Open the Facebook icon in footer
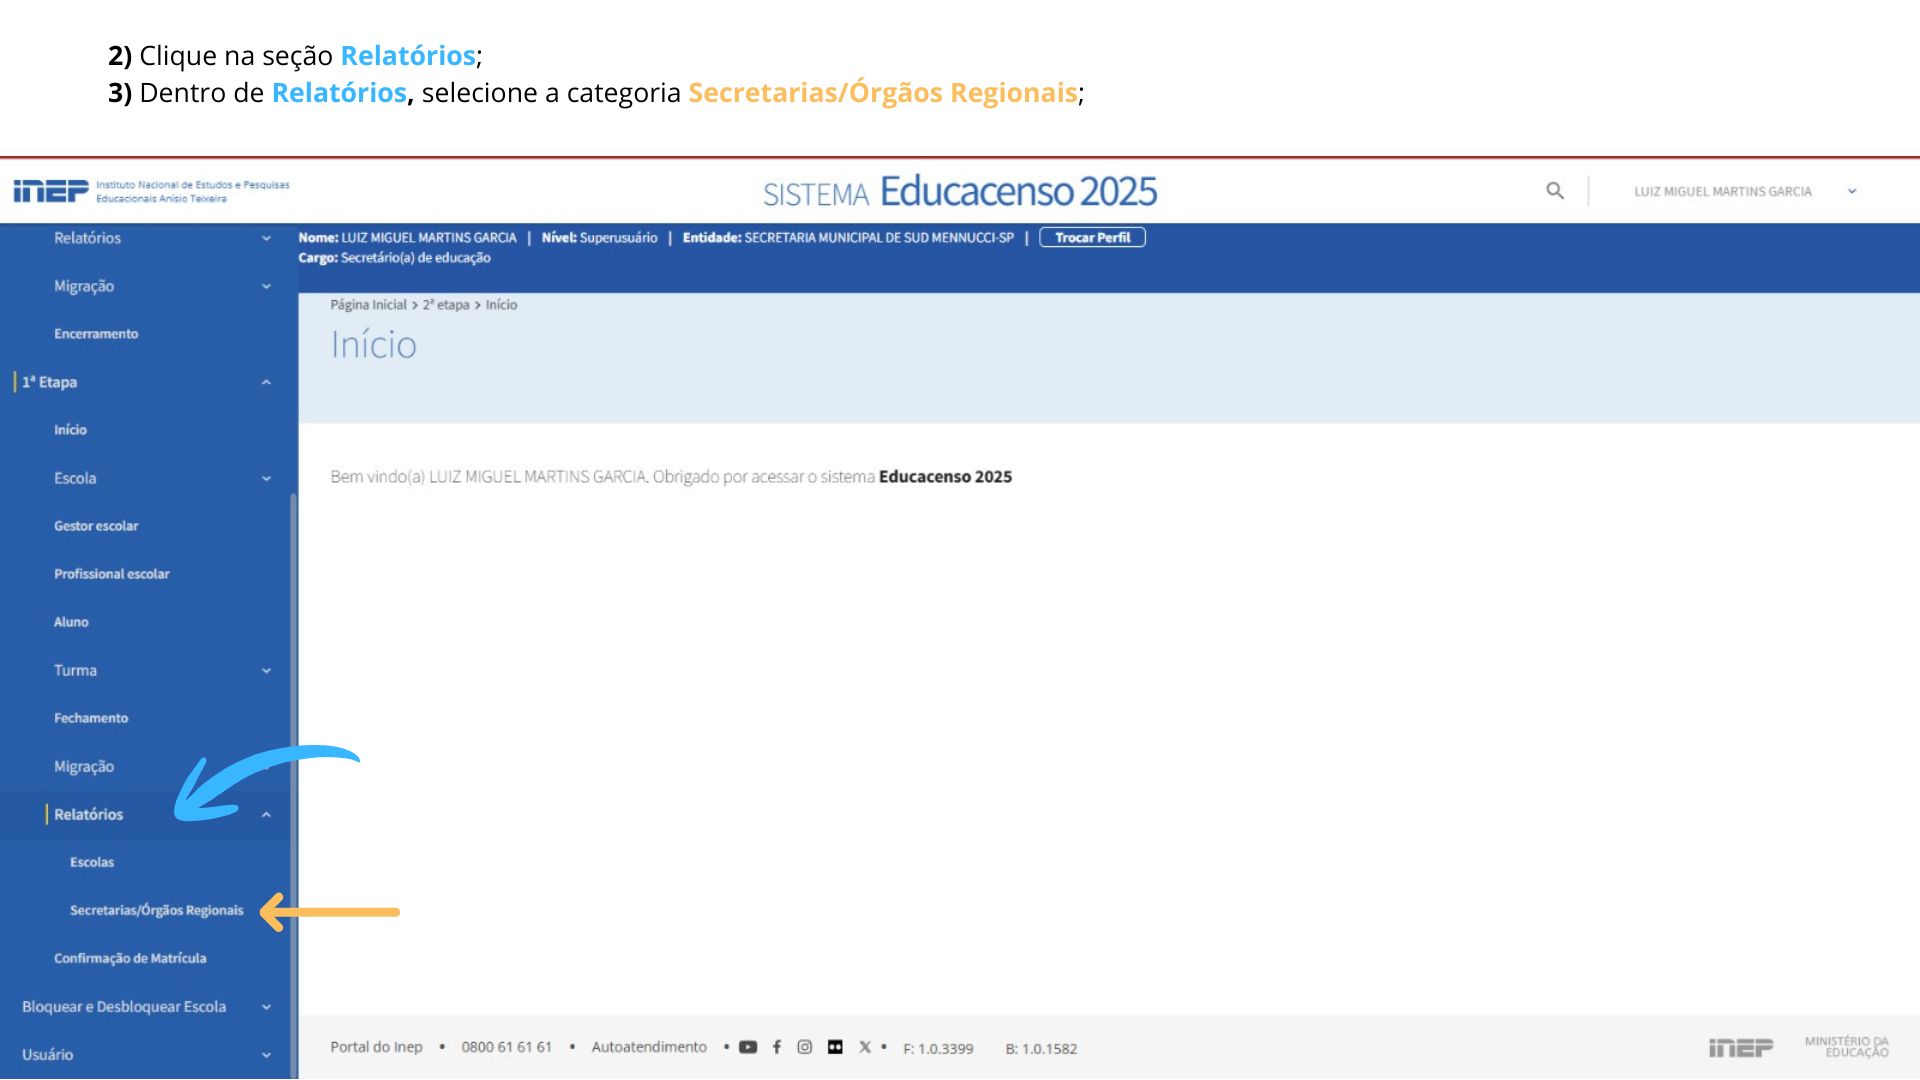 click(777, 1047)
